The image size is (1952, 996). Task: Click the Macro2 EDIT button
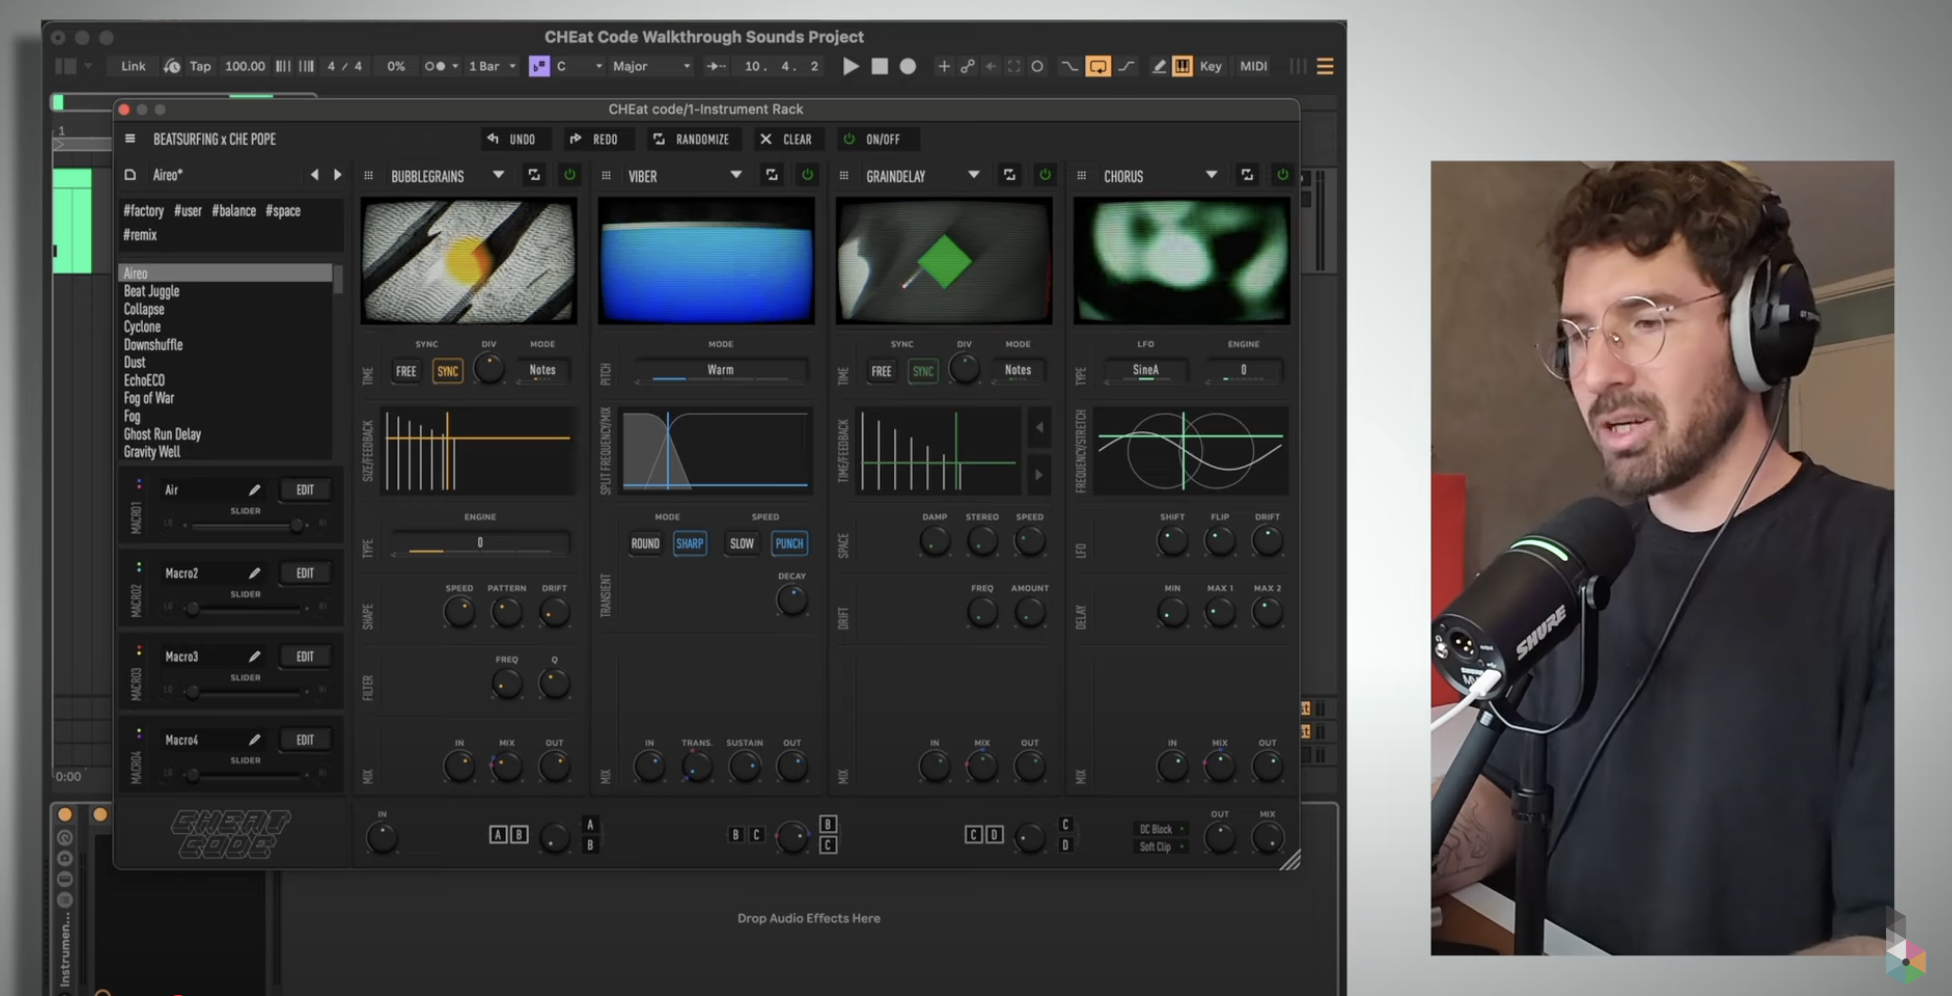(305, 573)
